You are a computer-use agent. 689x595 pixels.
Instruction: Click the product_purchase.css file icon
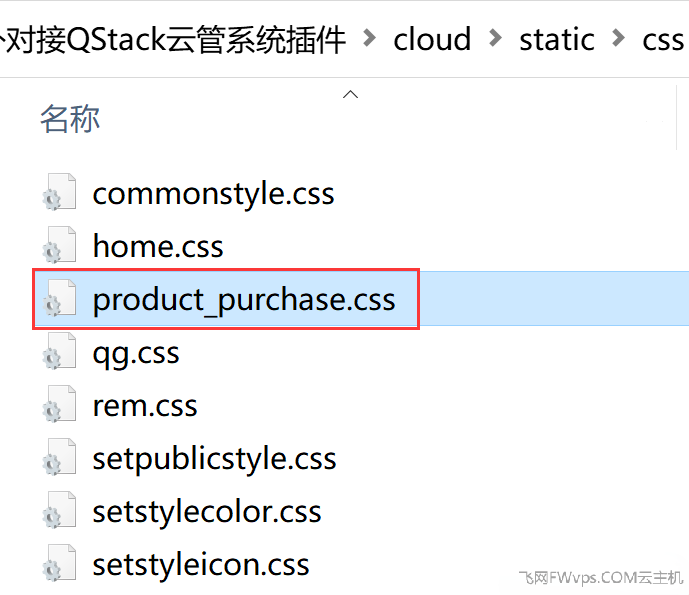[59, 298]
